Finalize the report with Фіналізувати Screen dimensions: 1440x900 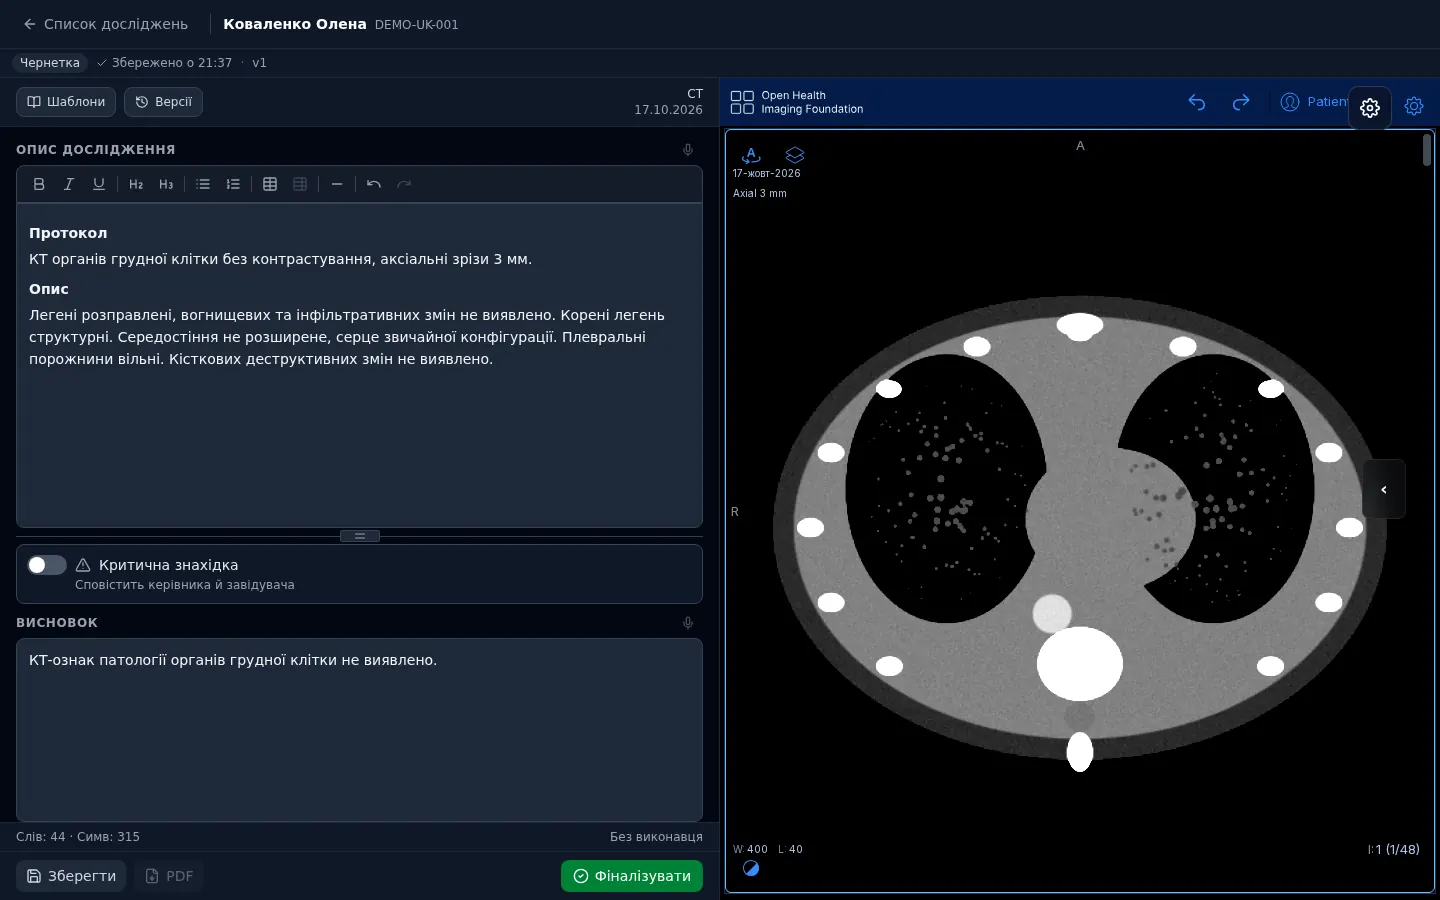coord(632,876)
